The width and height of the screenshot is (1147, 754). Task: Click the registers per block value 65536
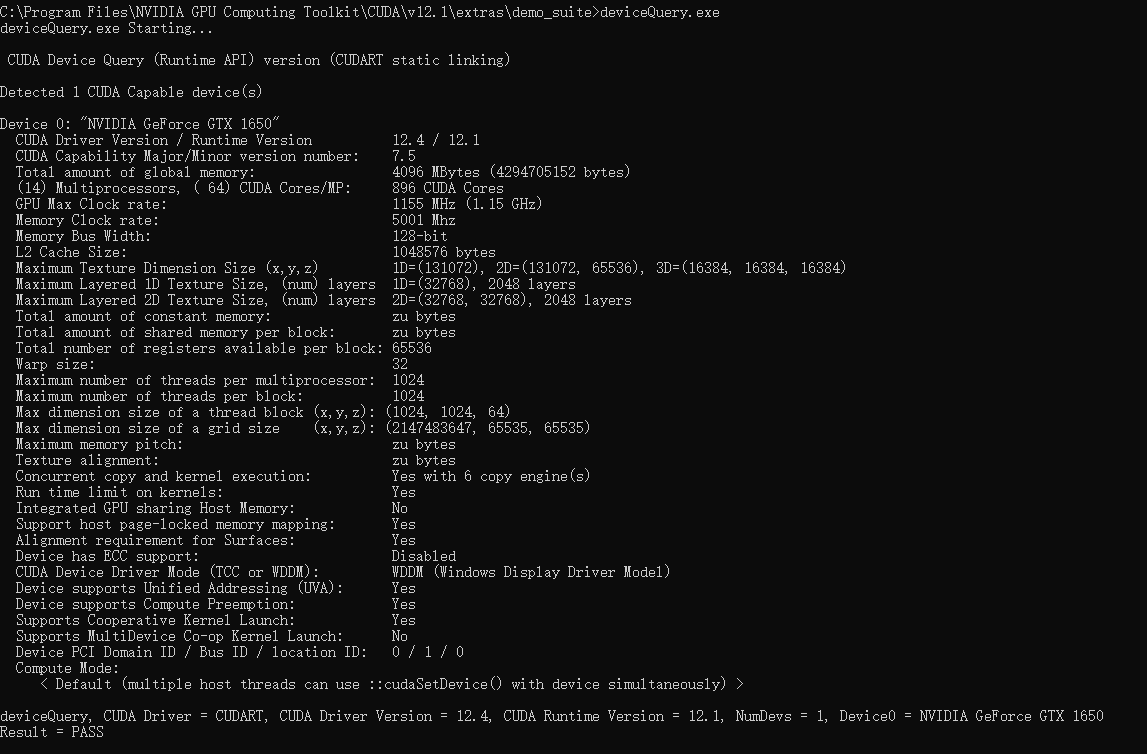412,348
